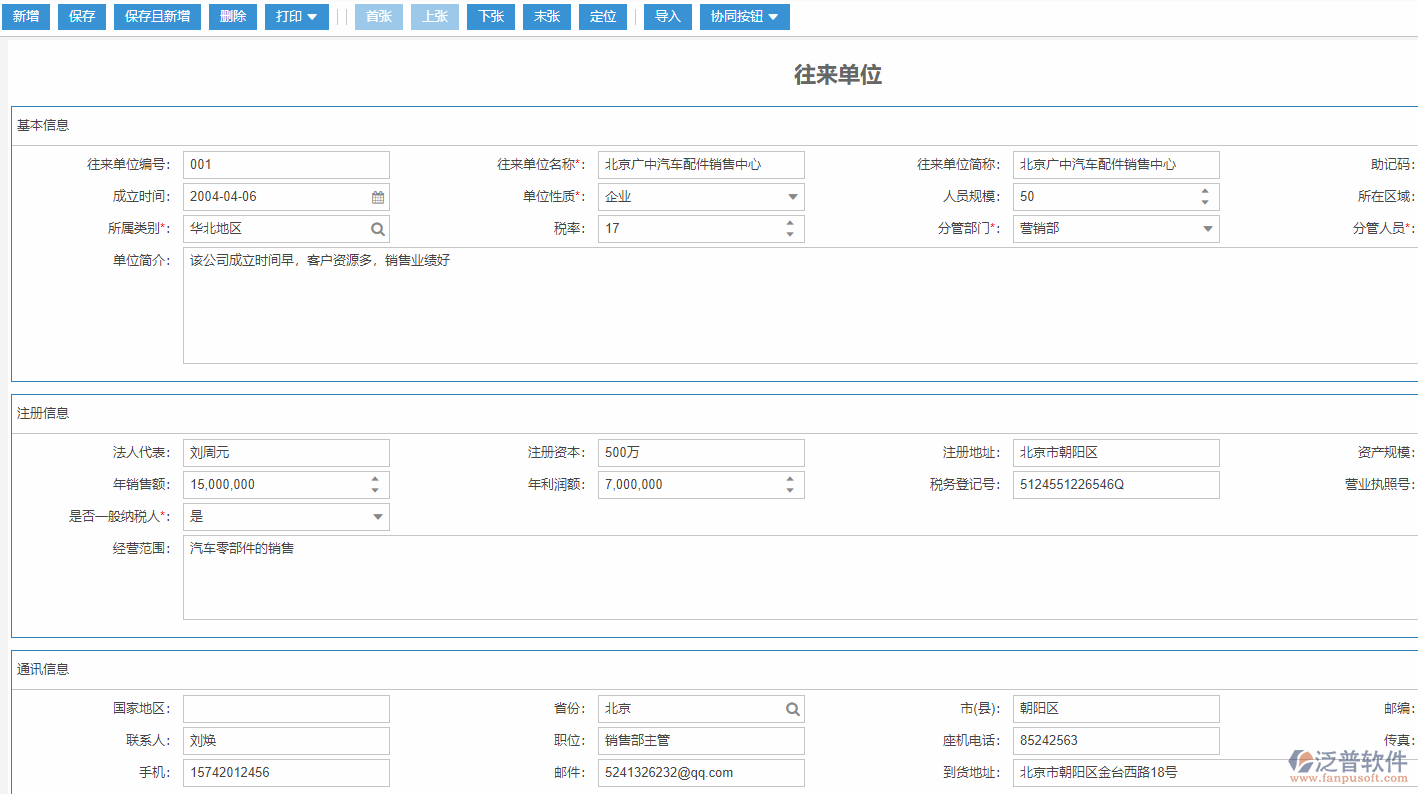Expand the 是否一般纳税人 dropdown
This screenshot has height=794, width=1418.
click(378, 517)
